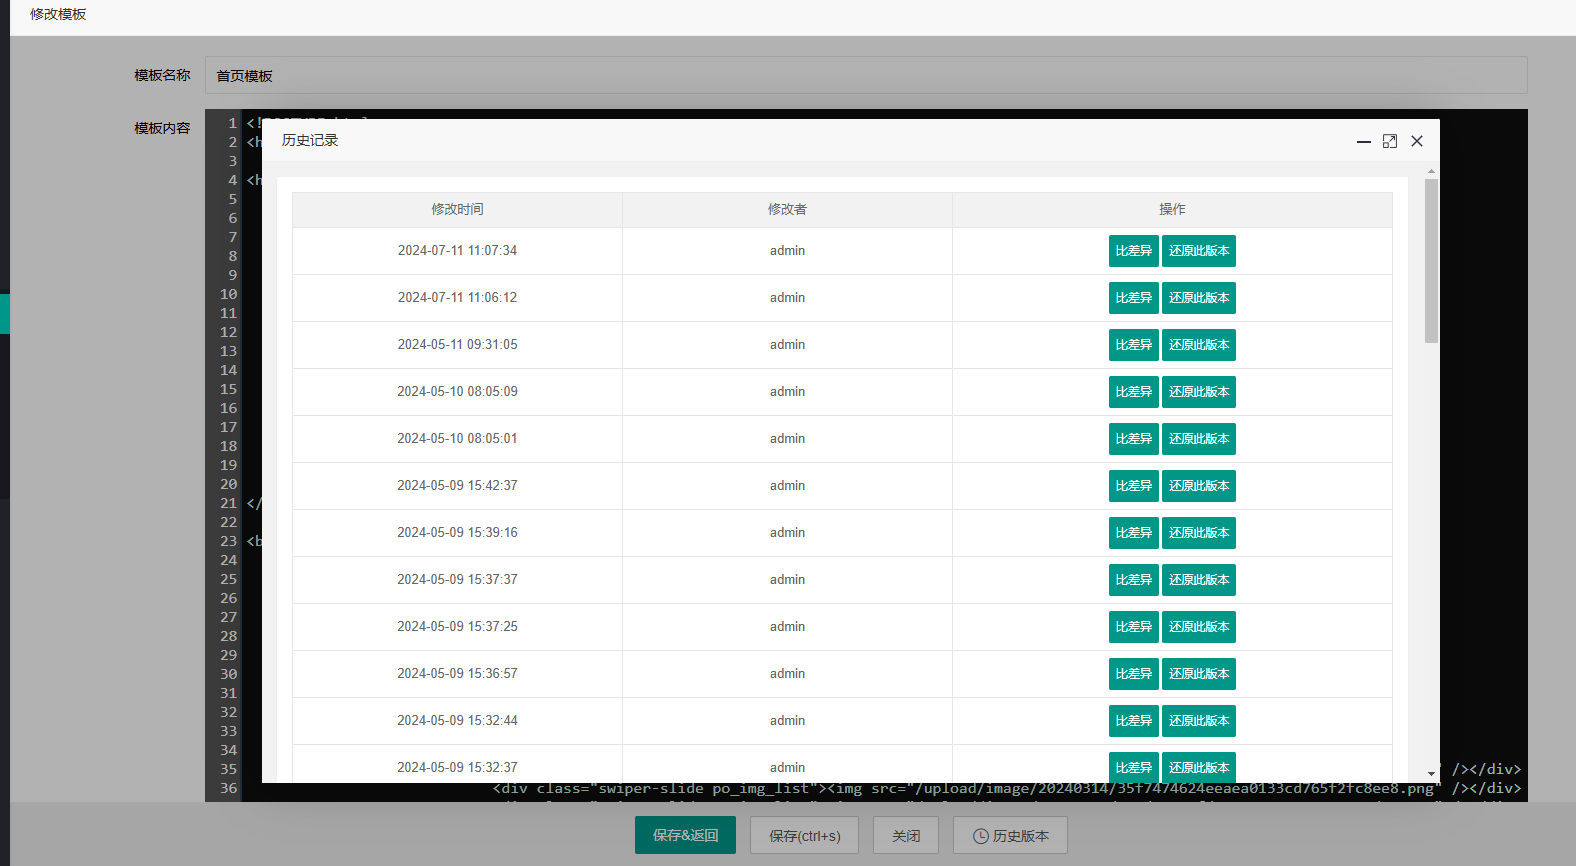
Task: Minimize the 历史记录 dialog
Action: coord(1363,142)
